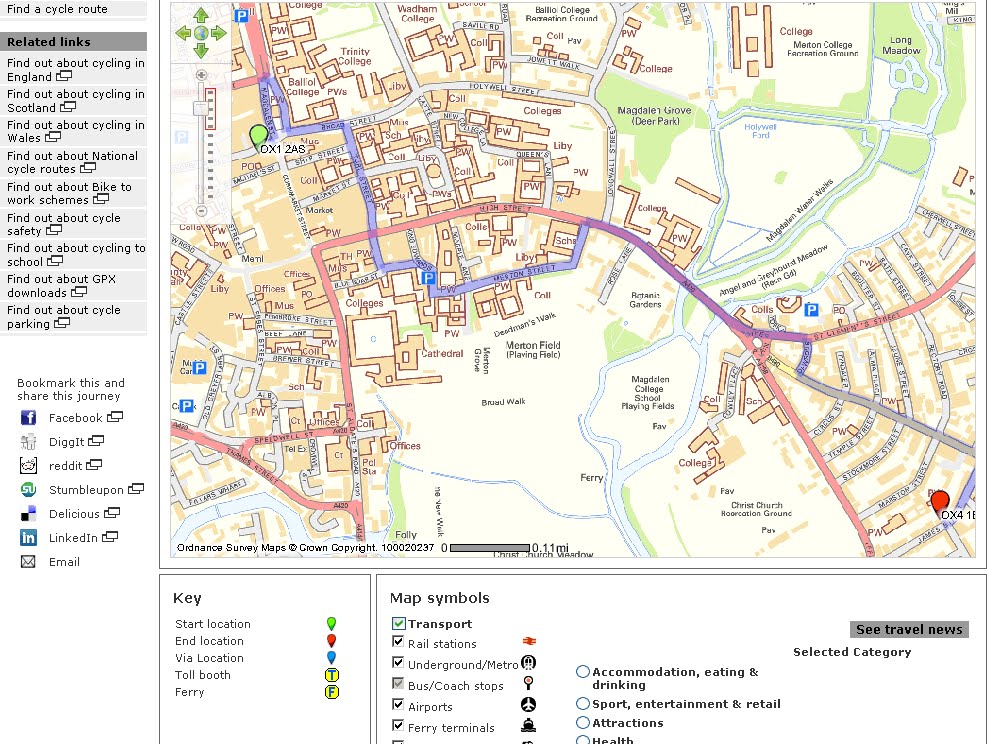This screenshot has height=744, width=987.
Task: Click the pan map up arrow
Action: click(x=201, y=14)
